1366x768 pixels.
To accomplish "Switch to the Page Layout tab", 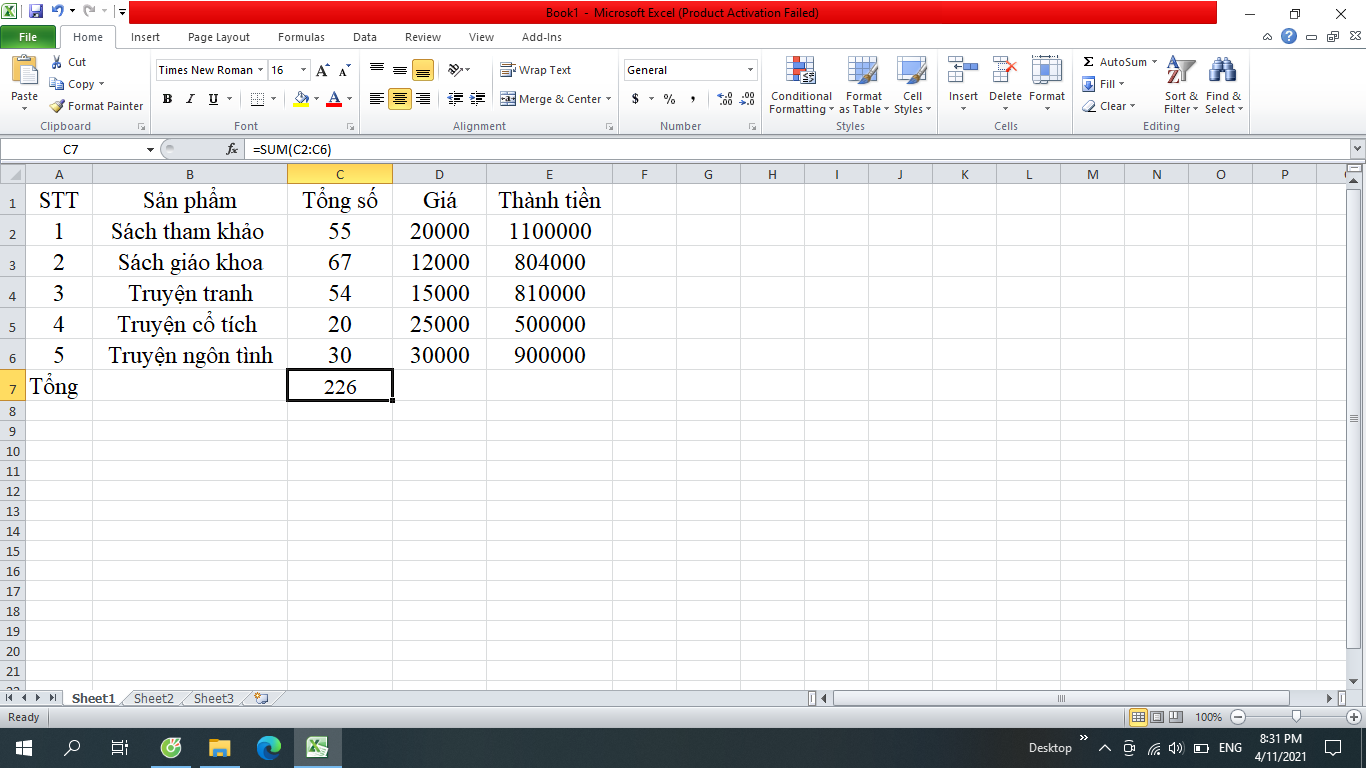I will pyautogui.click(x=219, y=37).
